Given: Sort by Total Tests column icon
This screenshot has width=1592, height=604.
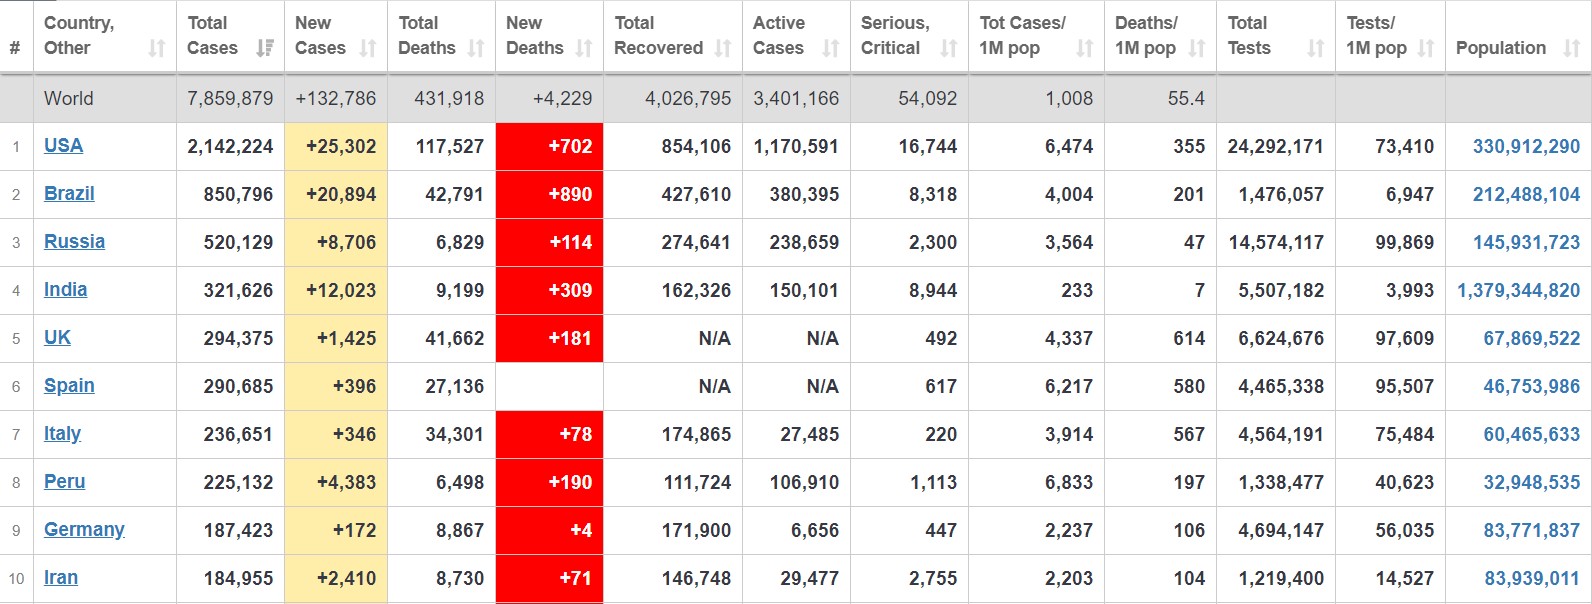Looking at the screenshot, I should 1316,48.
